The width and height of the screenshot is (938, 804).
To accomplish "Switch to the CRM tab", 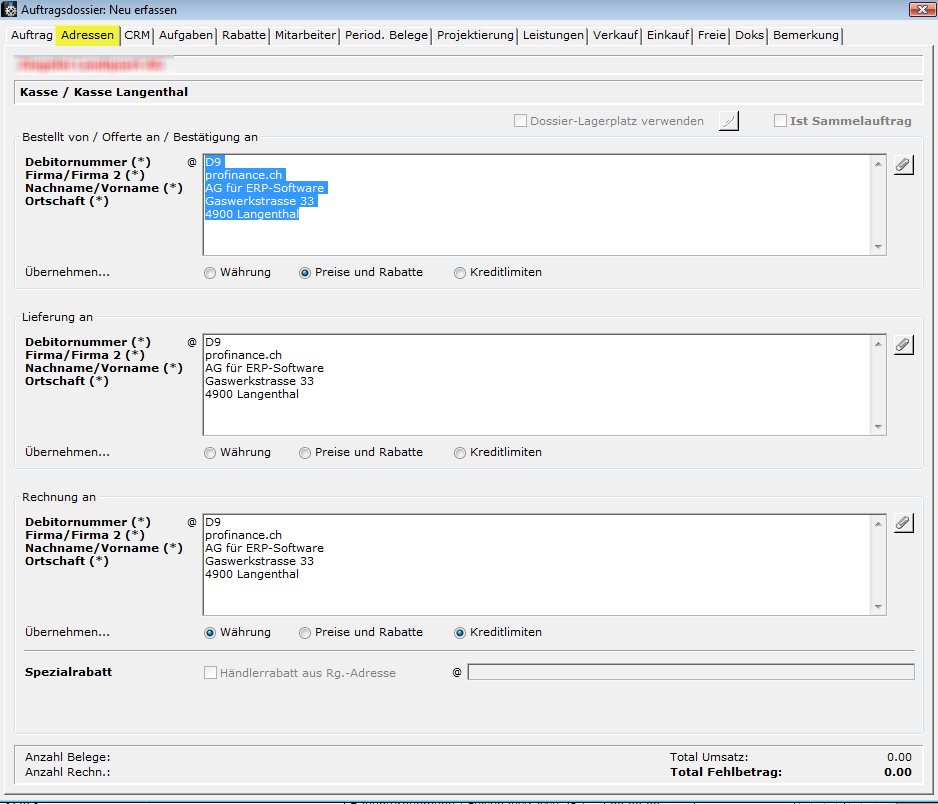I will coord(136,35).
